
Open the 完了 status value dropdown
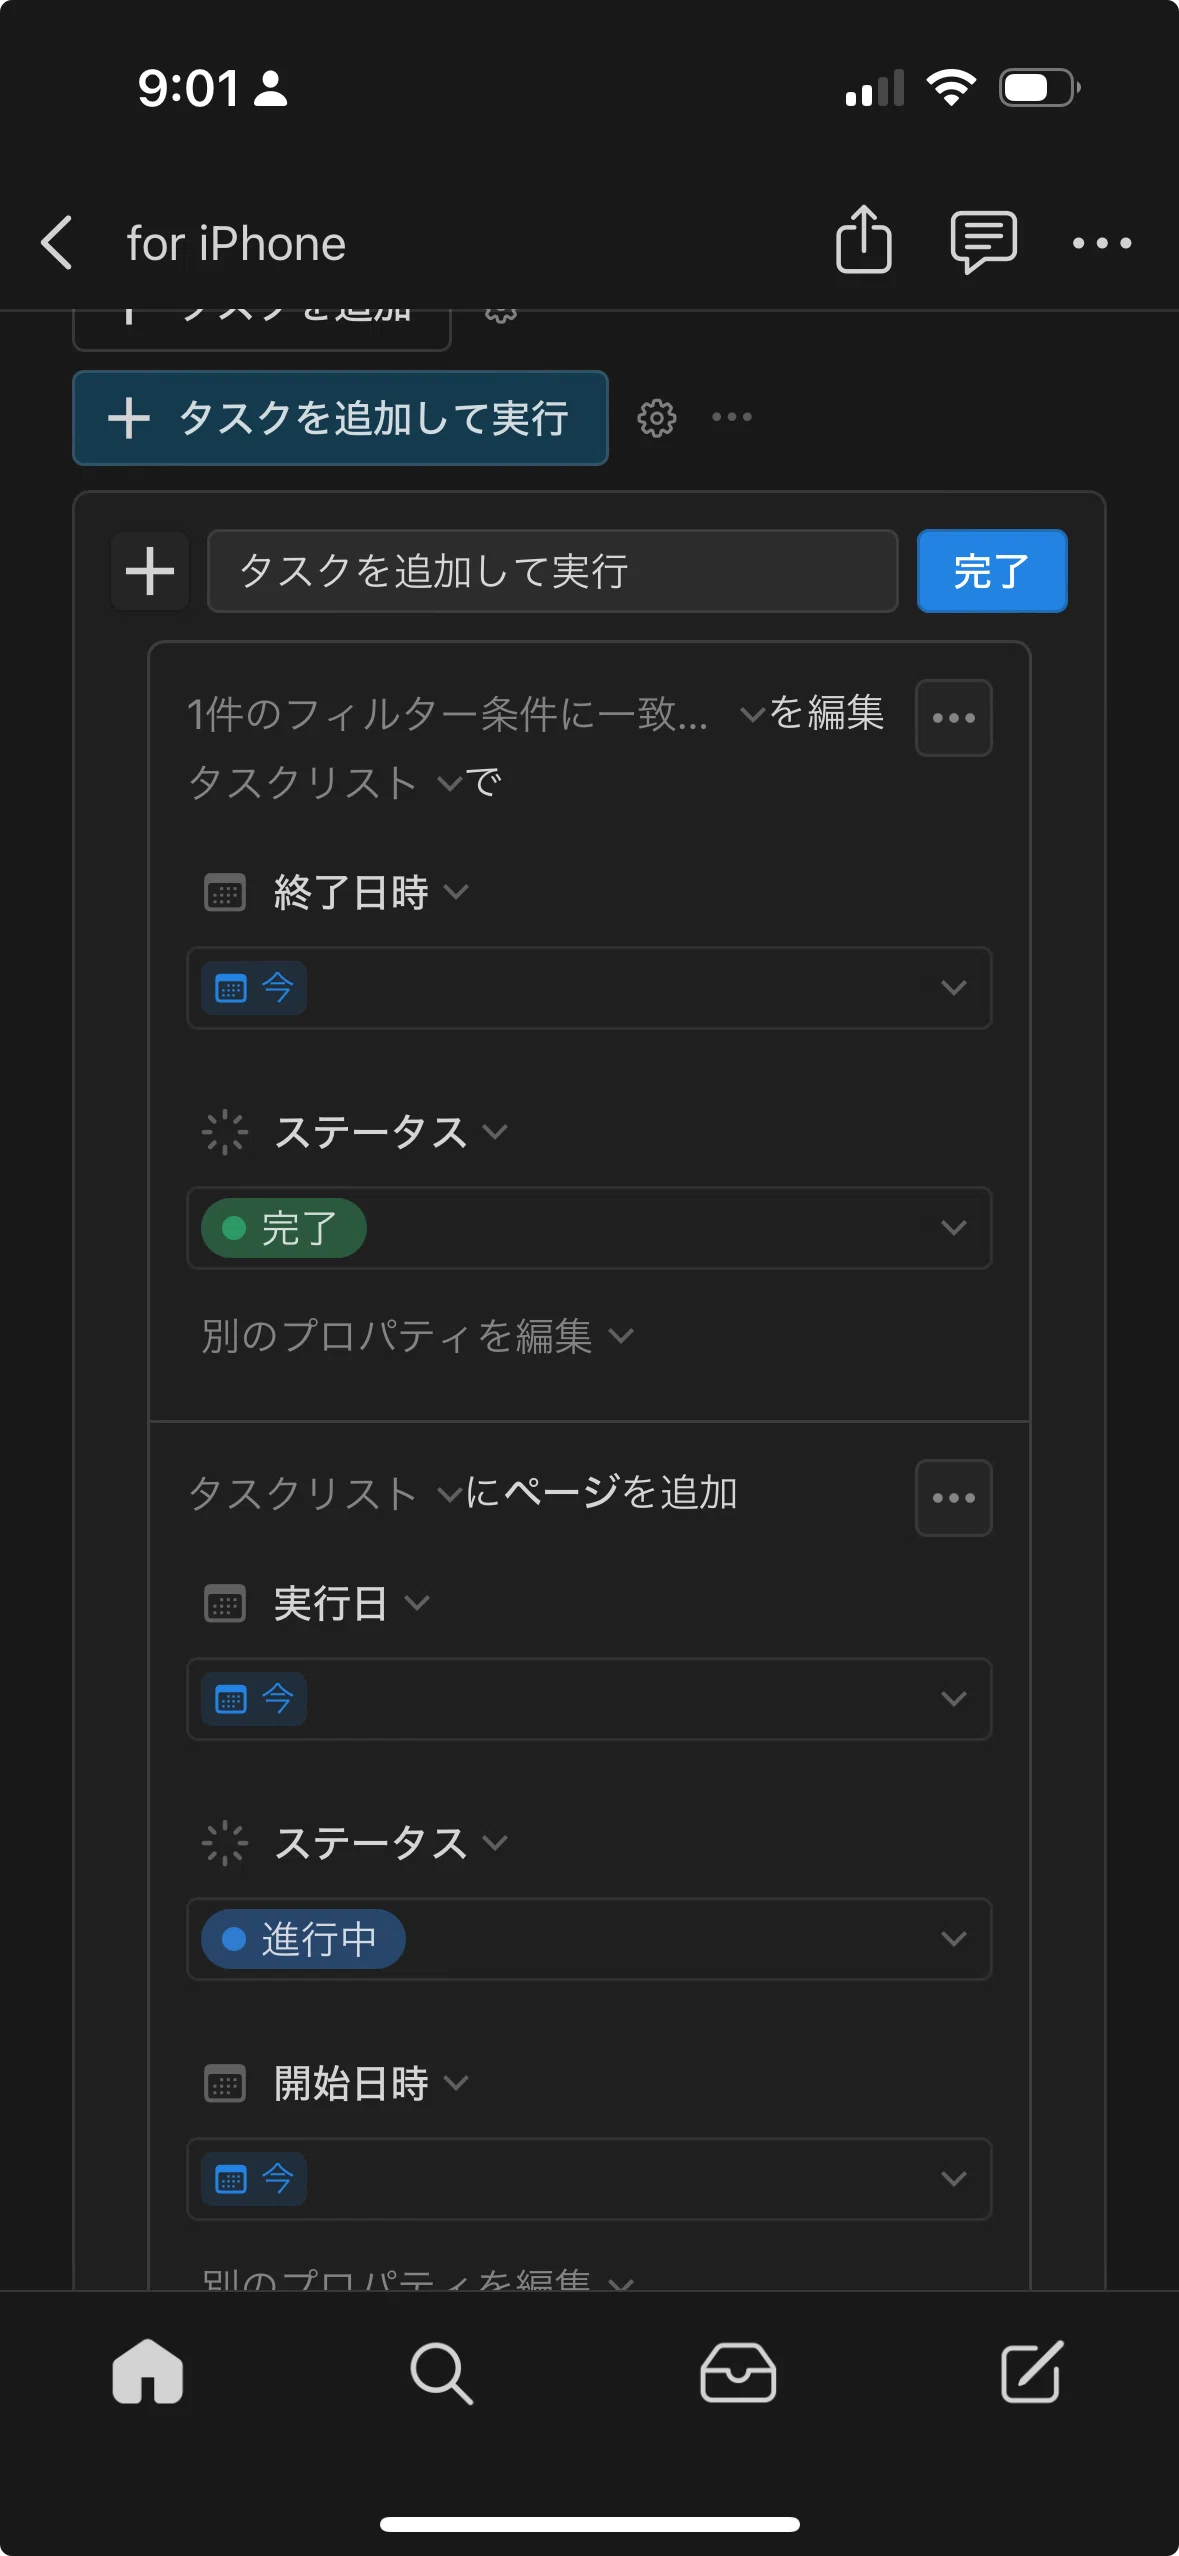589,1228
